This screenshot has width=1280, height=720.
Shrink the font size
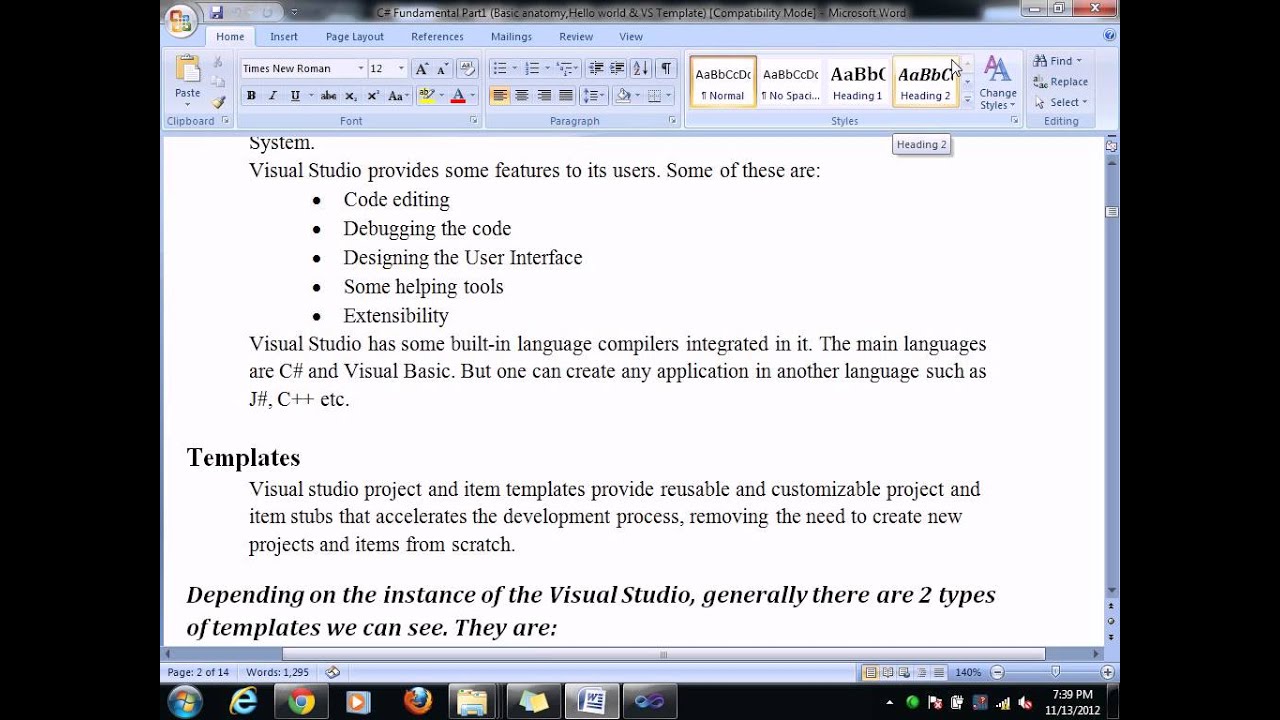point(442,68)
